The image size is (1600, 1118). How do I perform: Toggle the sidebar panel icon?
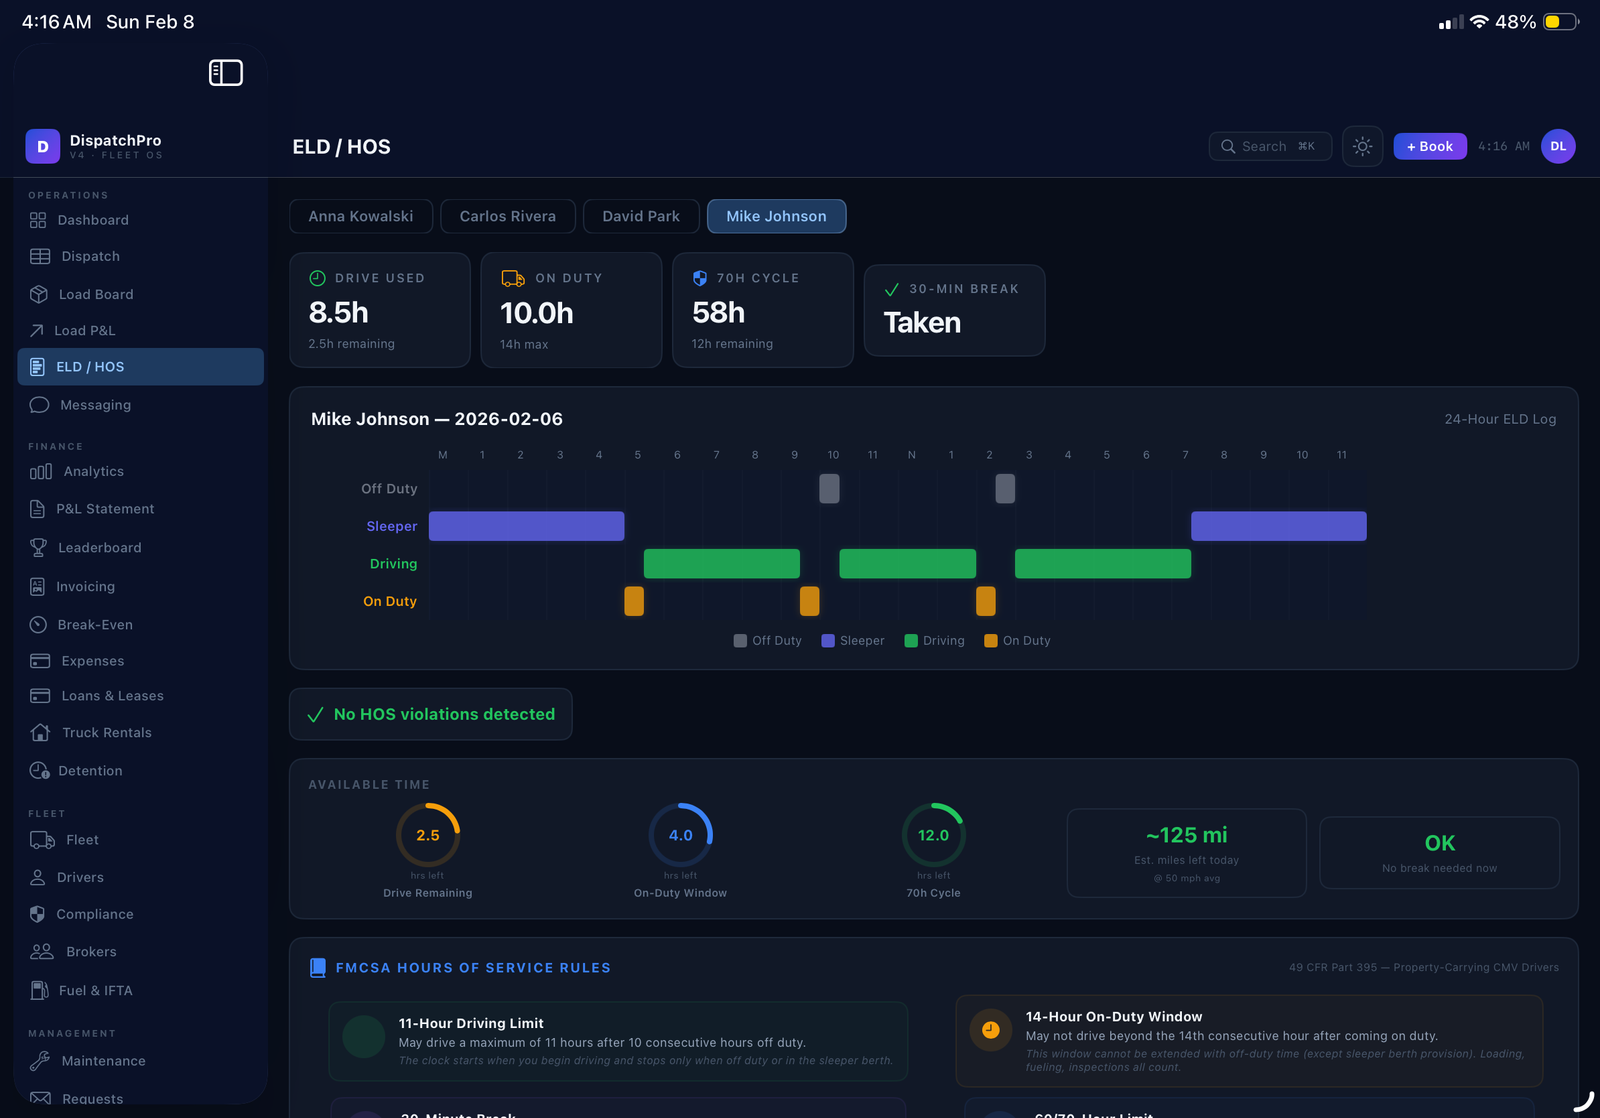tap(225, 73)
